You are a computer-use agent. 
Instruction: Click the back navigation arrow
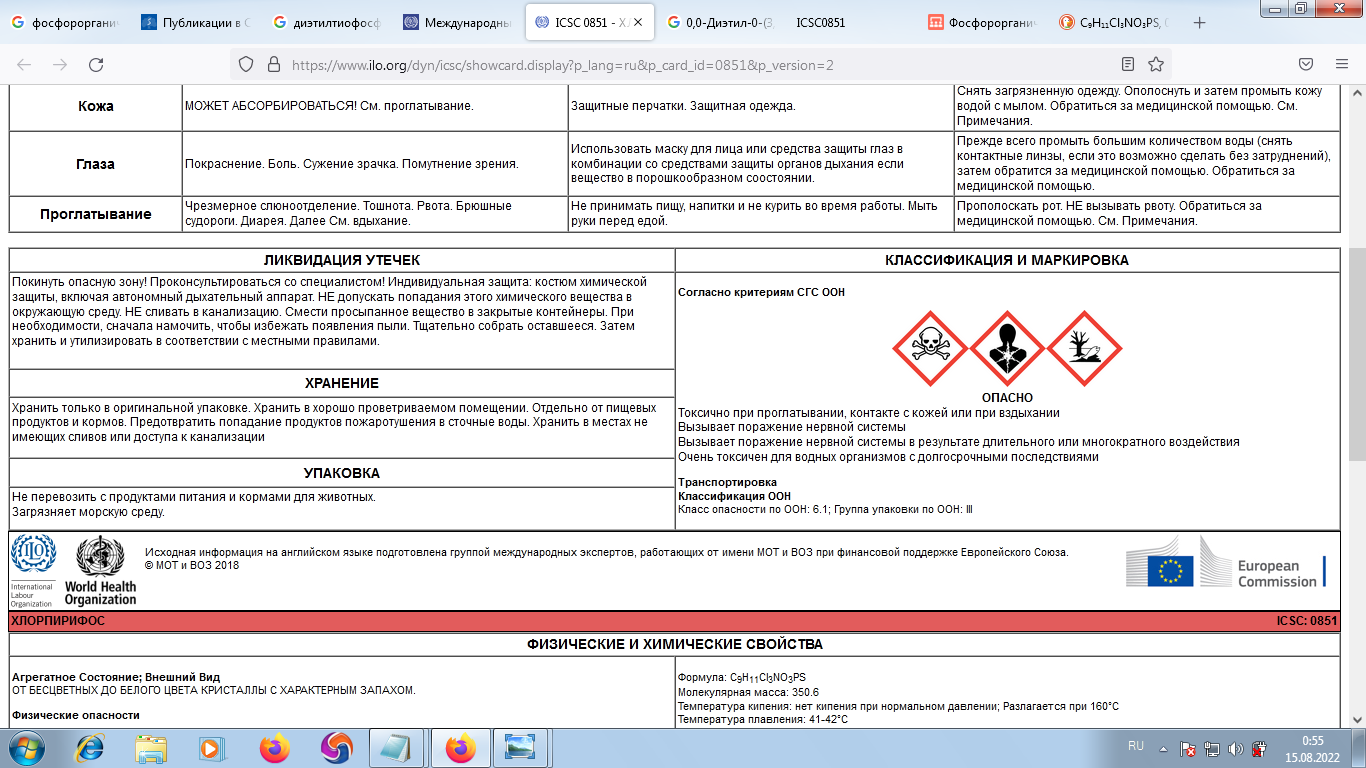(24, 65)
